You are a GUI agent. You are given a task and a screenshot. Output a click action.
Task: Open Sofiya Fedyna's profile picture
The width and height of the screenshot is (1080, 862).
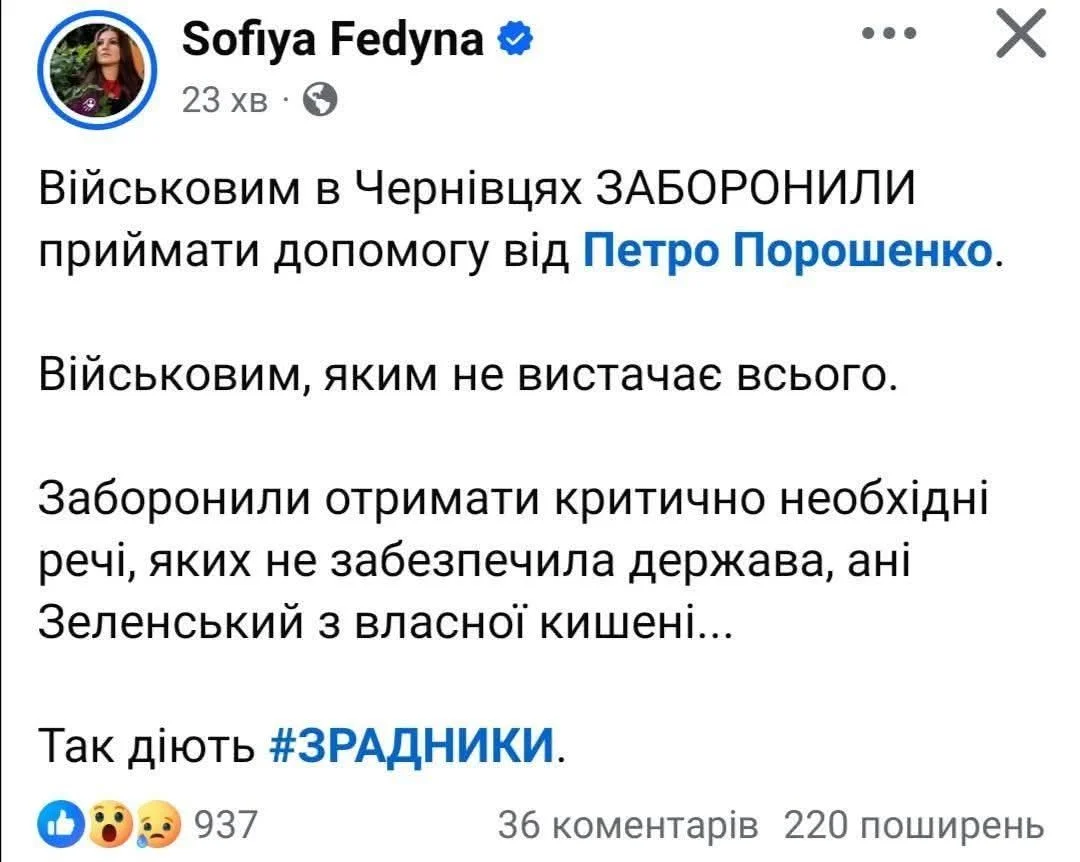tap(97, 70)
